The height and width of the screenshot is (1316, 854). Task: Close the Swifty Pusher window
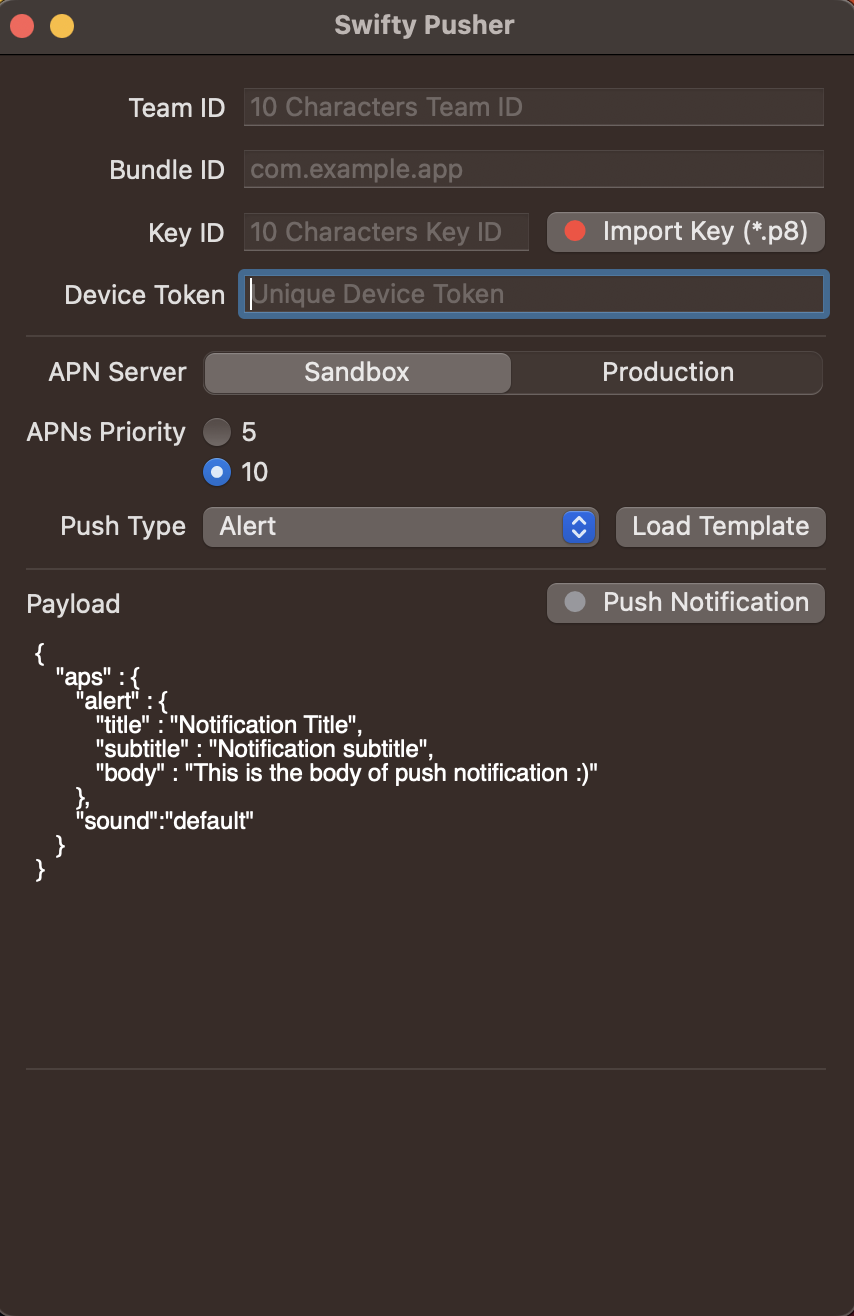pos(22,26)
